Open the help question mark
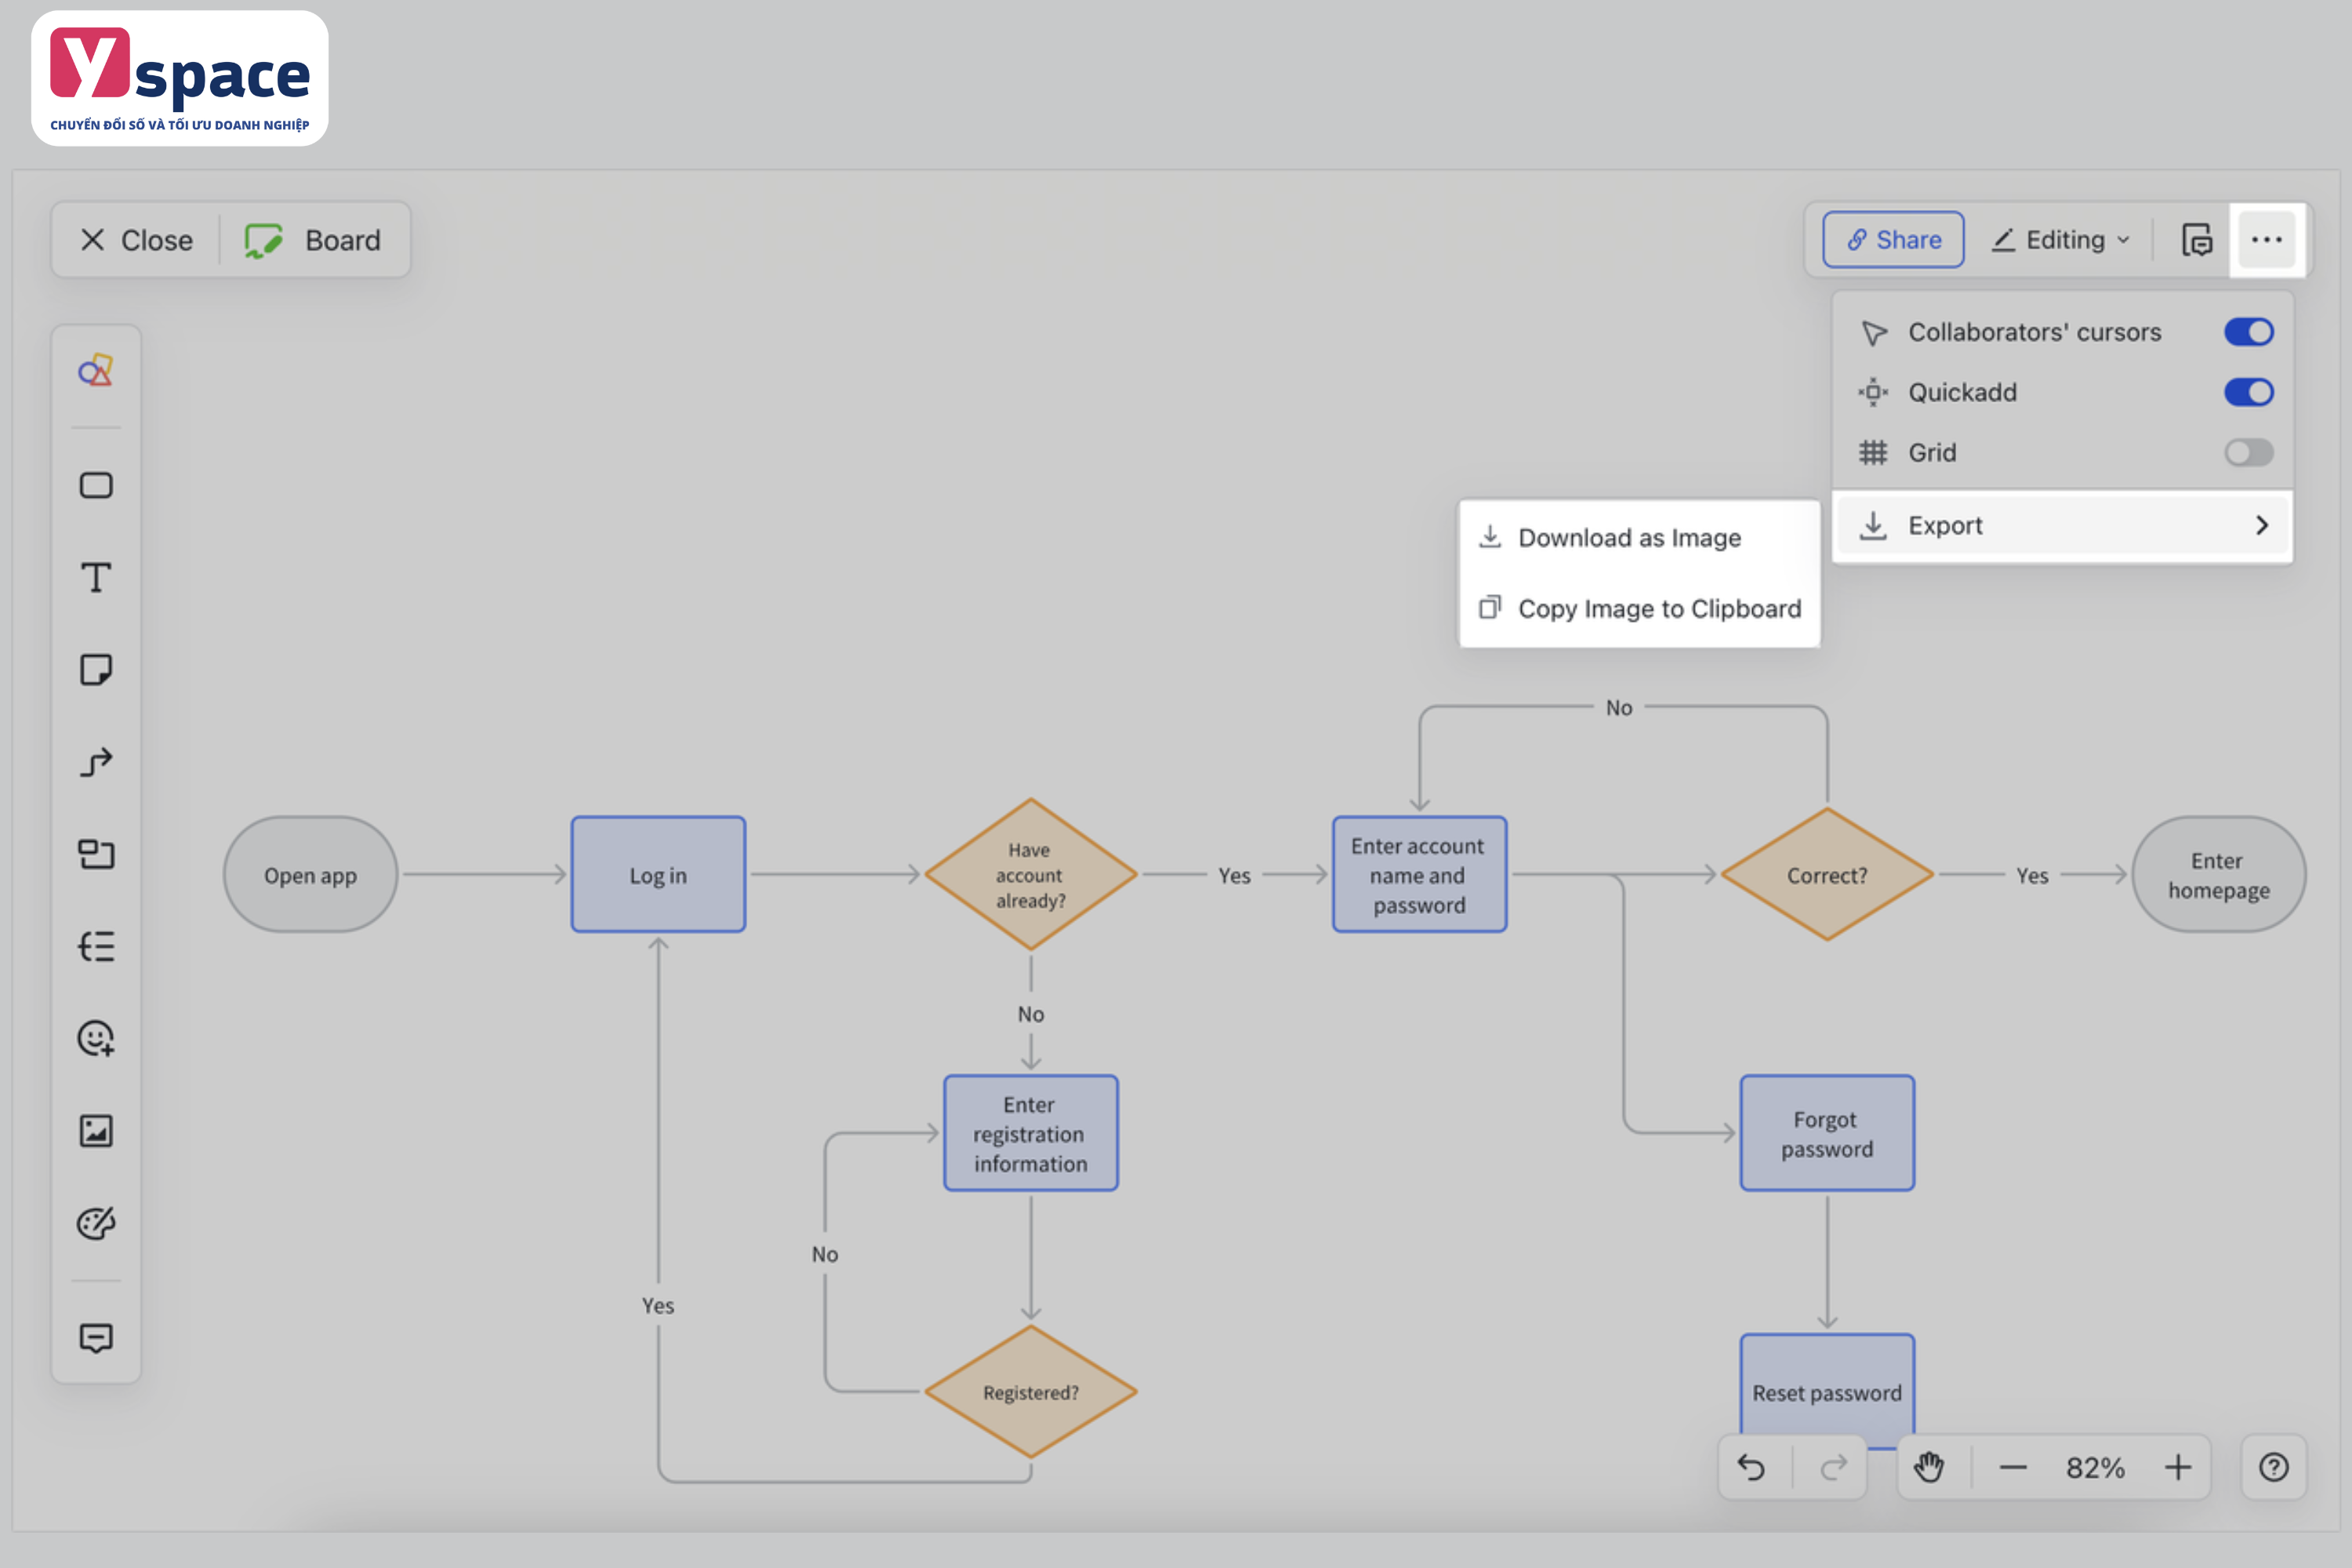The height and width of the screenshot is (1568, 2352). [2274, 1467]
